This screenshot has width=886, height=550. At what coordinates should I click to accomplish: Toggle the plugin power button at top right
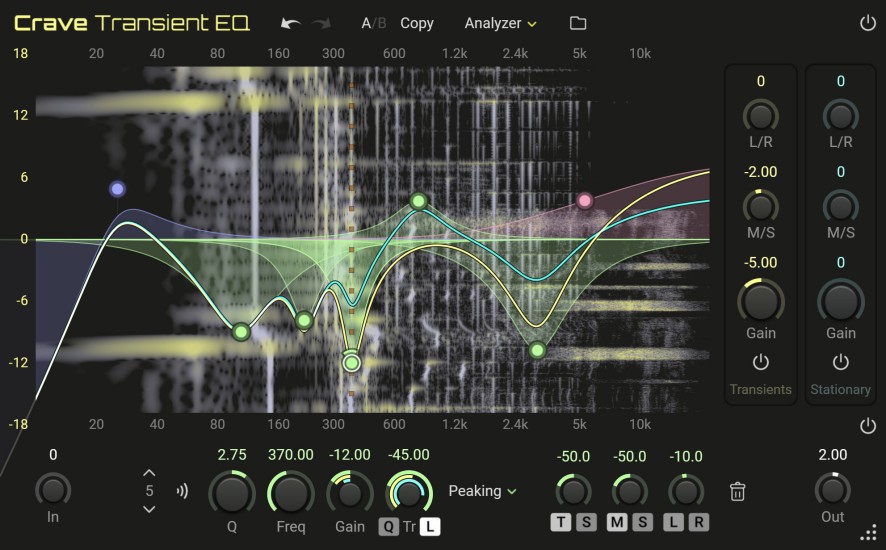(x=866, y=23)
